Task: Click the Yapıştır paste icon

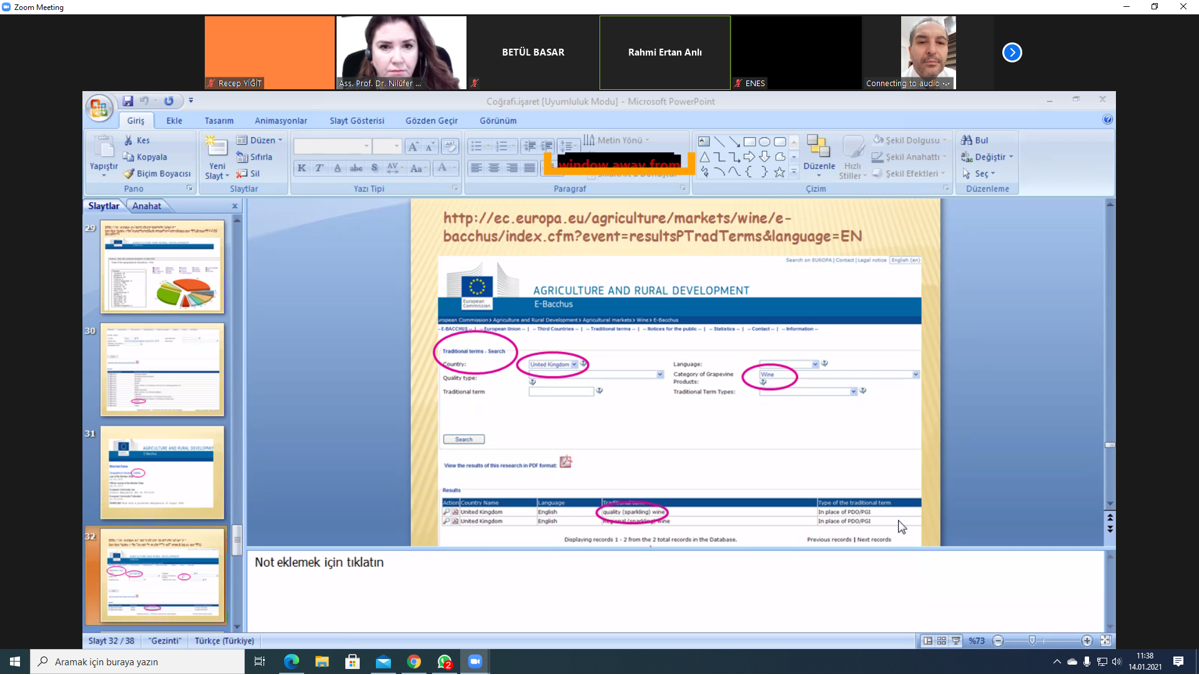Action: (104, 152)
